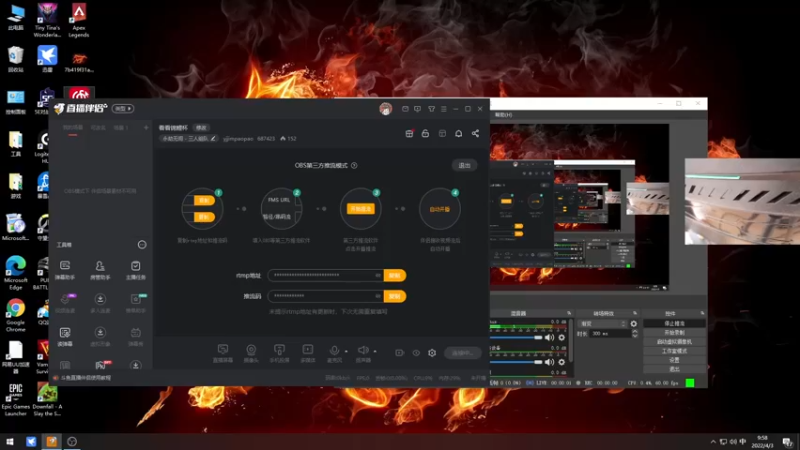
Task: Undock the OBS scene transitions panel
Action: (635, 313)
